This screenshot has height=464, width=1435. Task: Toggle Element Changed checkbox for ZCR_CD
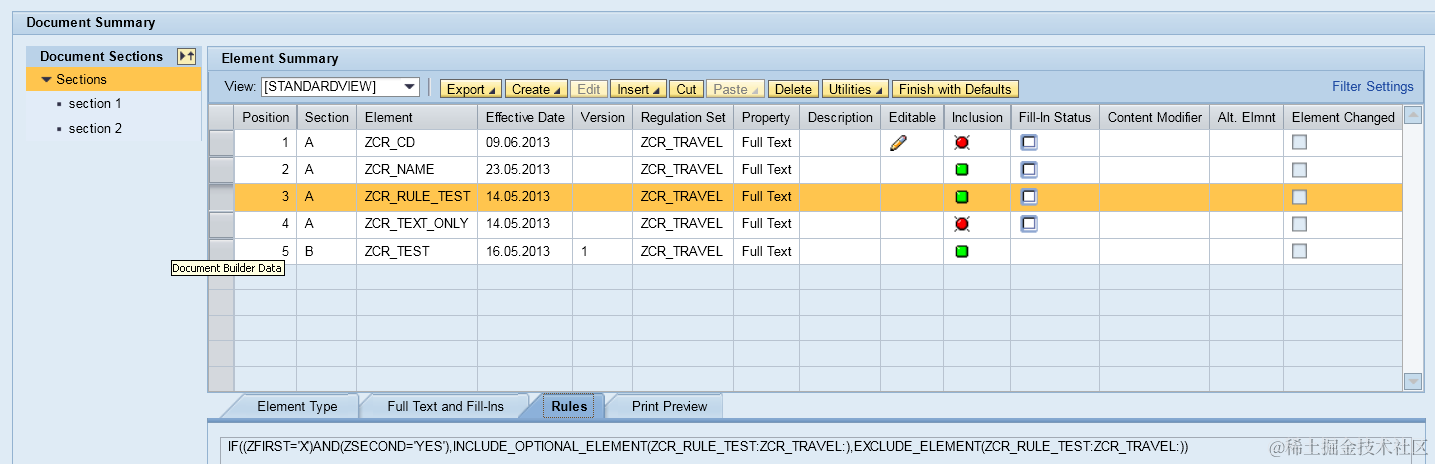click(x=1299, y=143)
